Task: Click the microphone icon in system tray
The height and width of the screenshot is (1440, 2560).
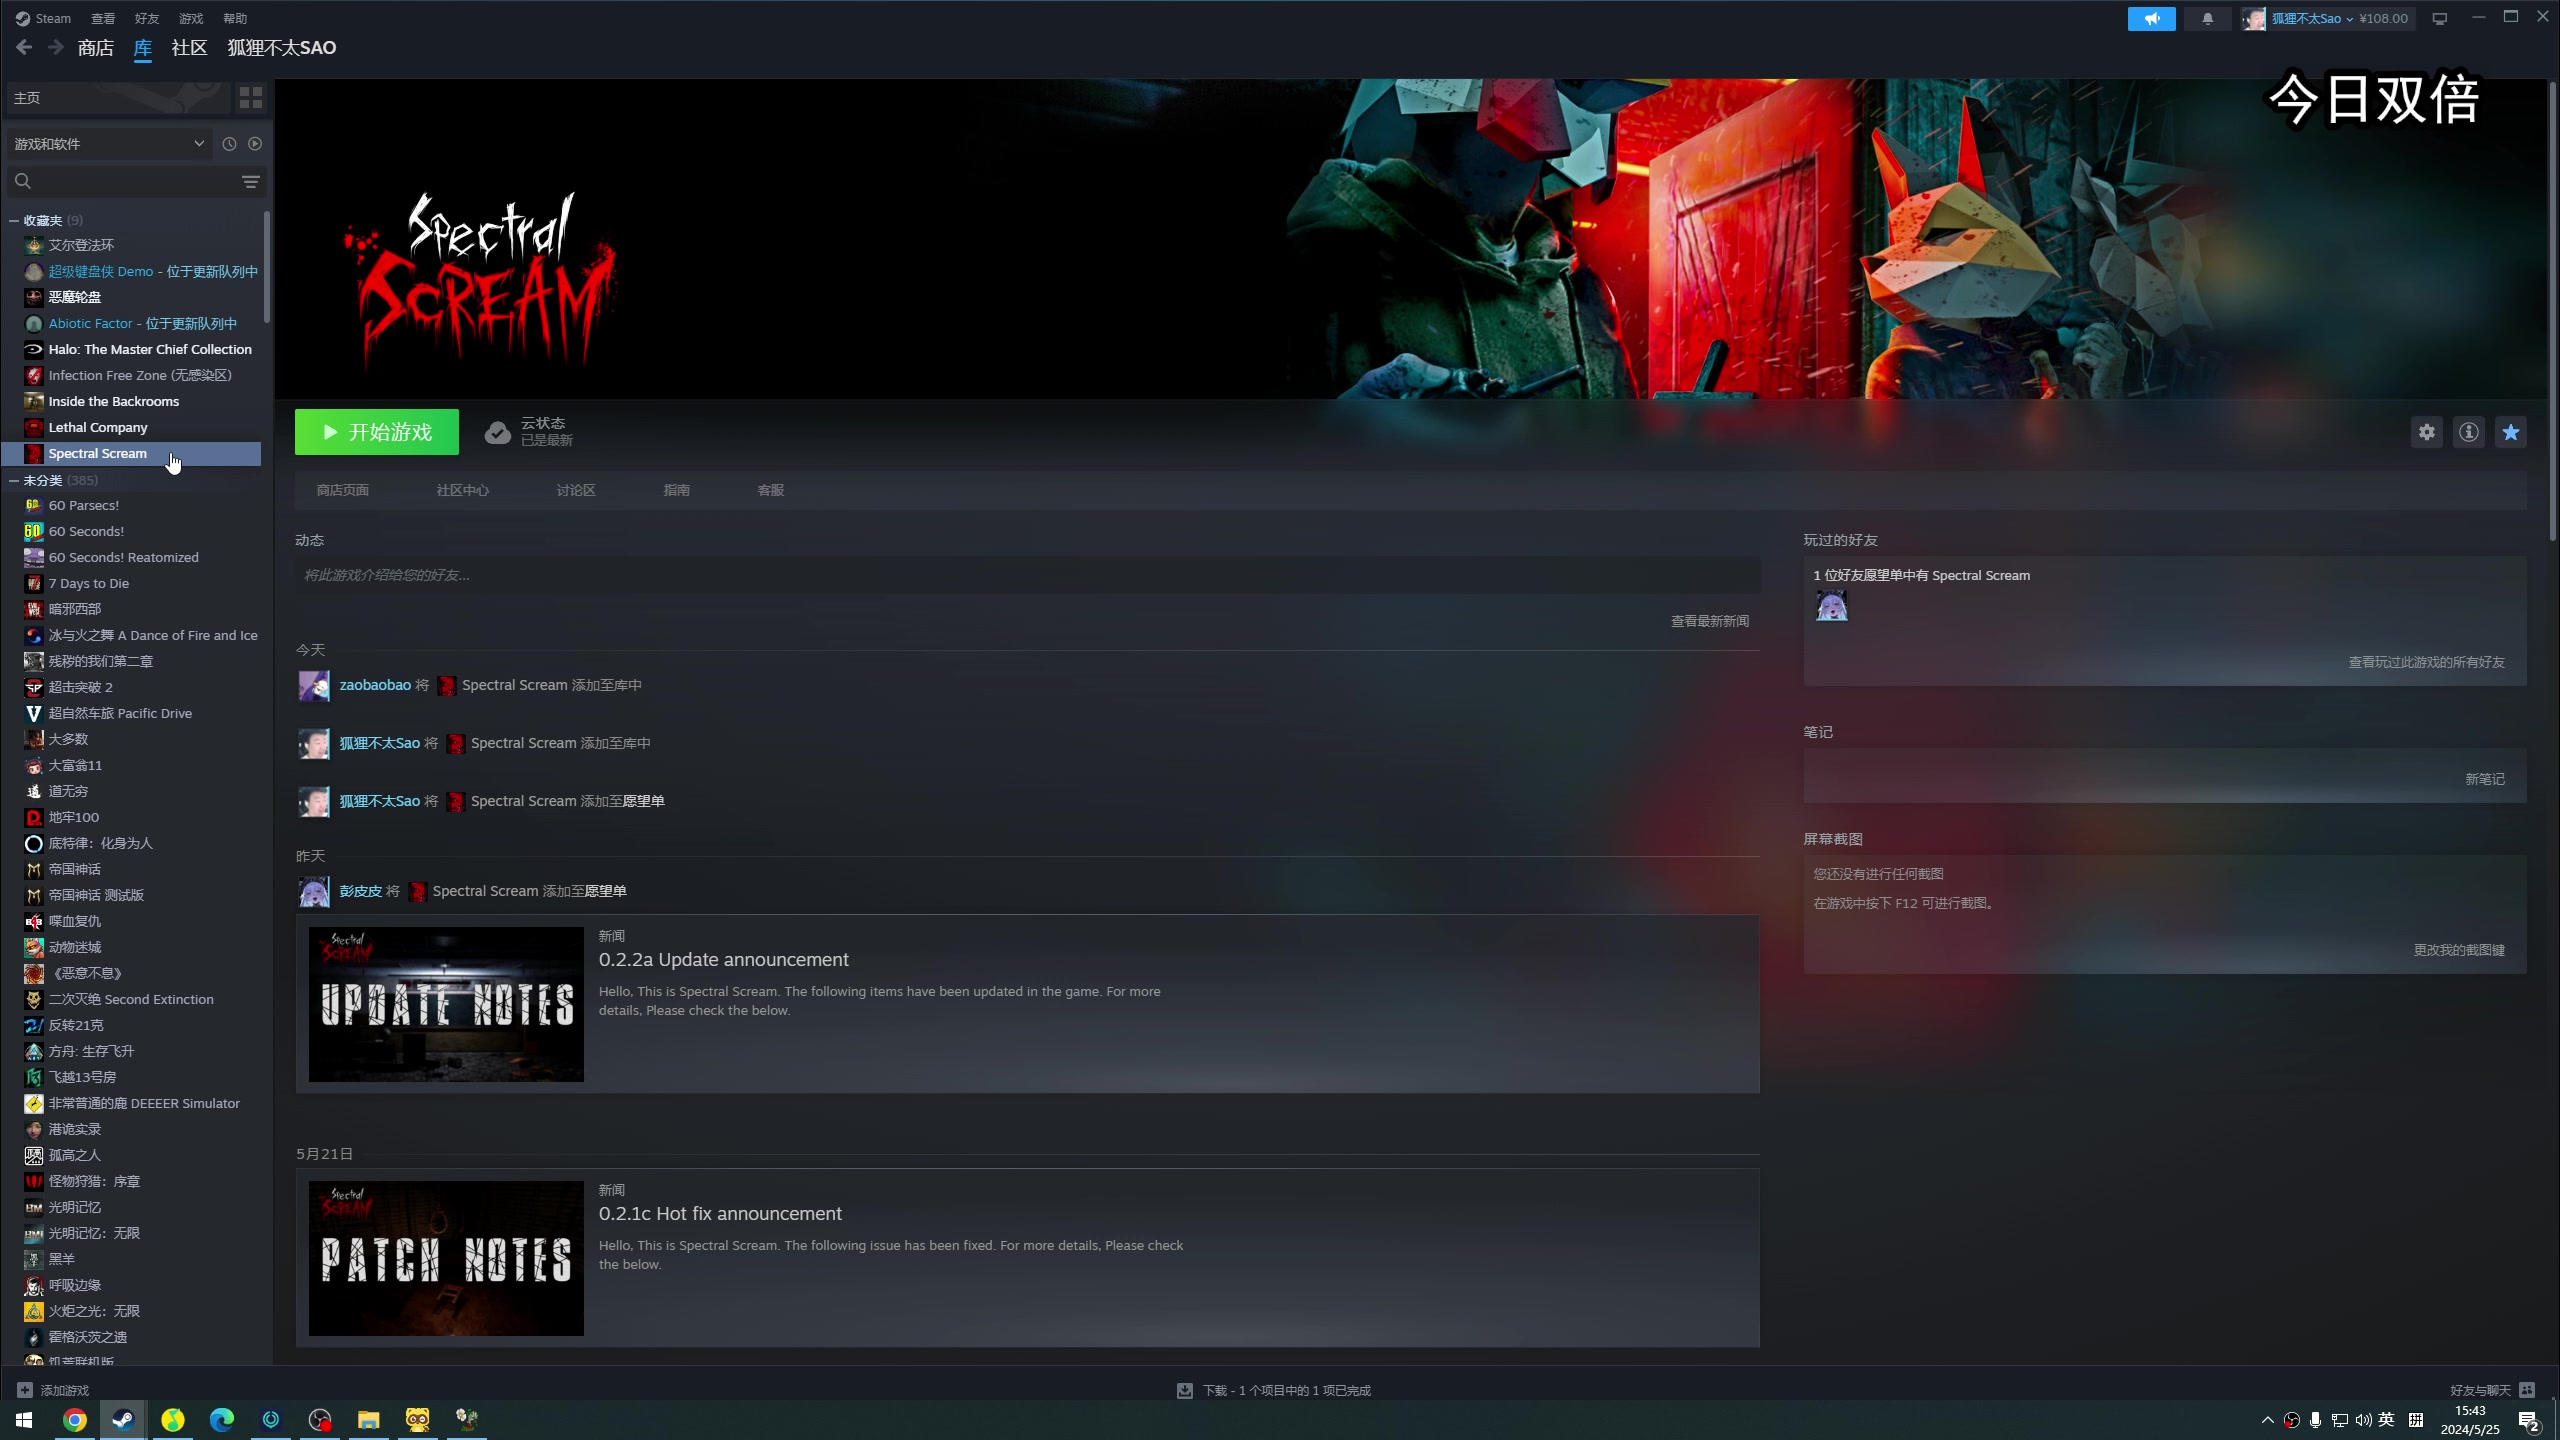Action: pyautogui.click(x=2315, y=1420)
